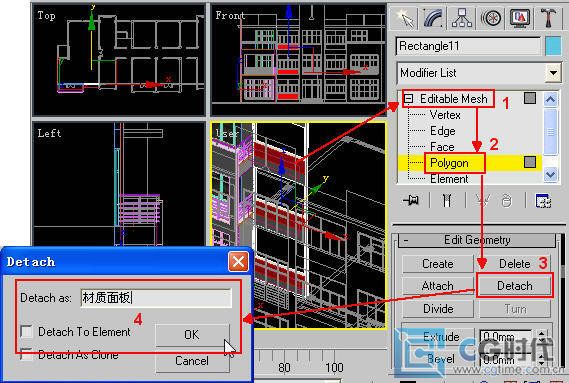This screenshot has height=383, width=569.
Task: Click the Turn button
Action: coord(515,309)
